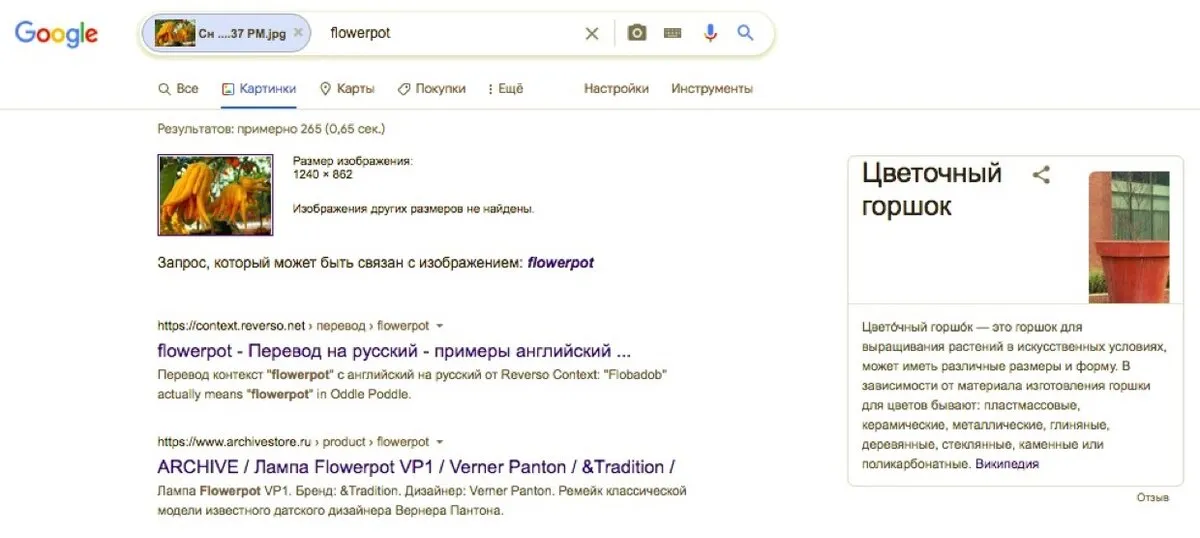The width and height of the screenshot is (1200, 538).
Task: Open Инструменты options
Action: tap(712, 88)
